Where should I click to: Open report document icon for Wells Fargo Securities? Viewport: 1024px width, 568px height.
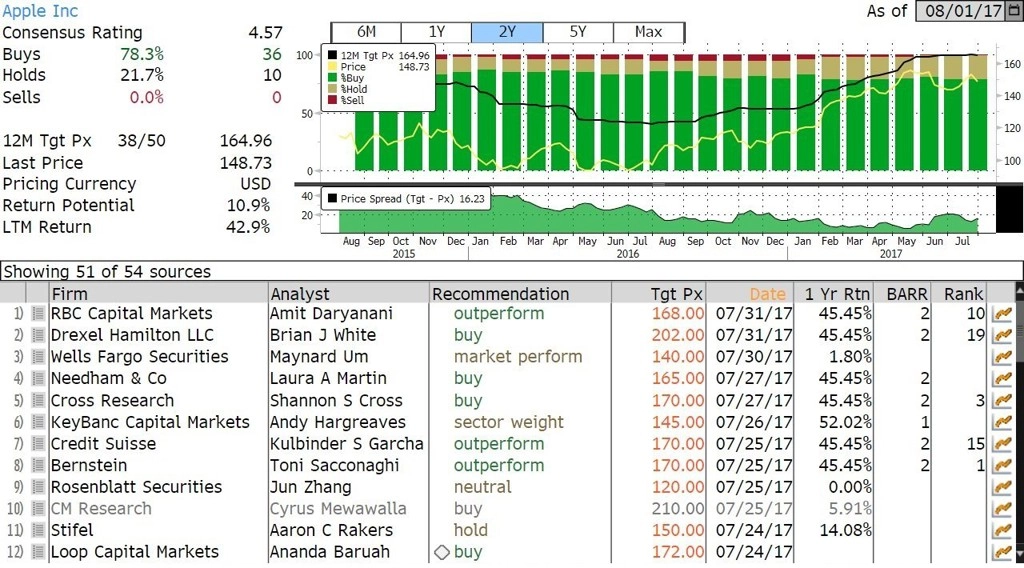[x=38, y=356]
